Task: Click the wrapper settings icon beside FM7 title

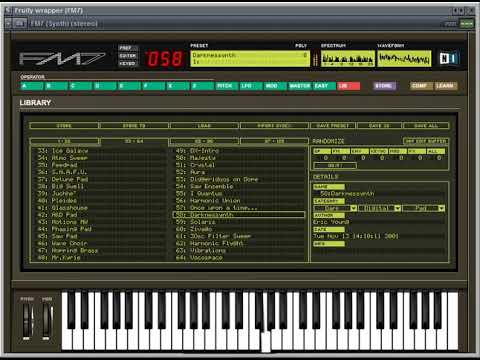Action: click(x=20, y=23)
